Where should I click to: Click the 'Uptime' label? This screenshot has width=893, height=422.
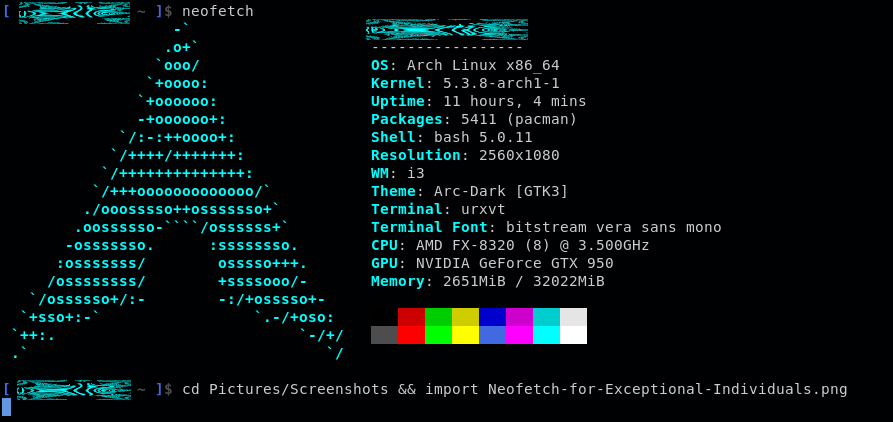(398, 101)
